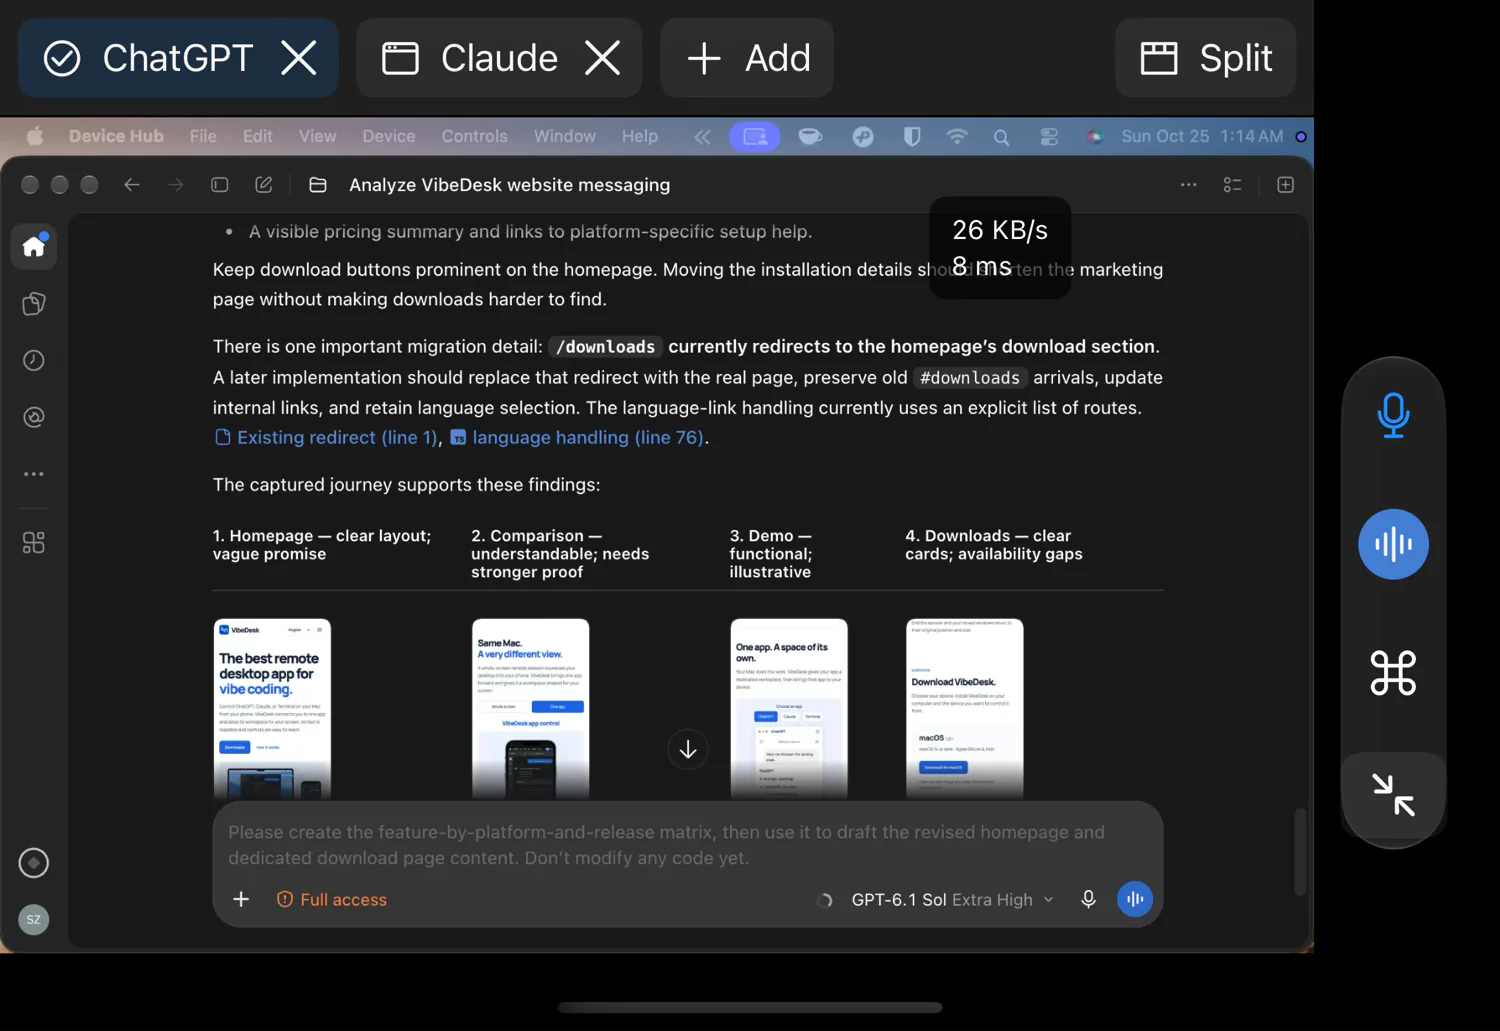Click the chat window scrollbar
Viewport: 1500px width, 1031px height.
tap(1300, 851)
